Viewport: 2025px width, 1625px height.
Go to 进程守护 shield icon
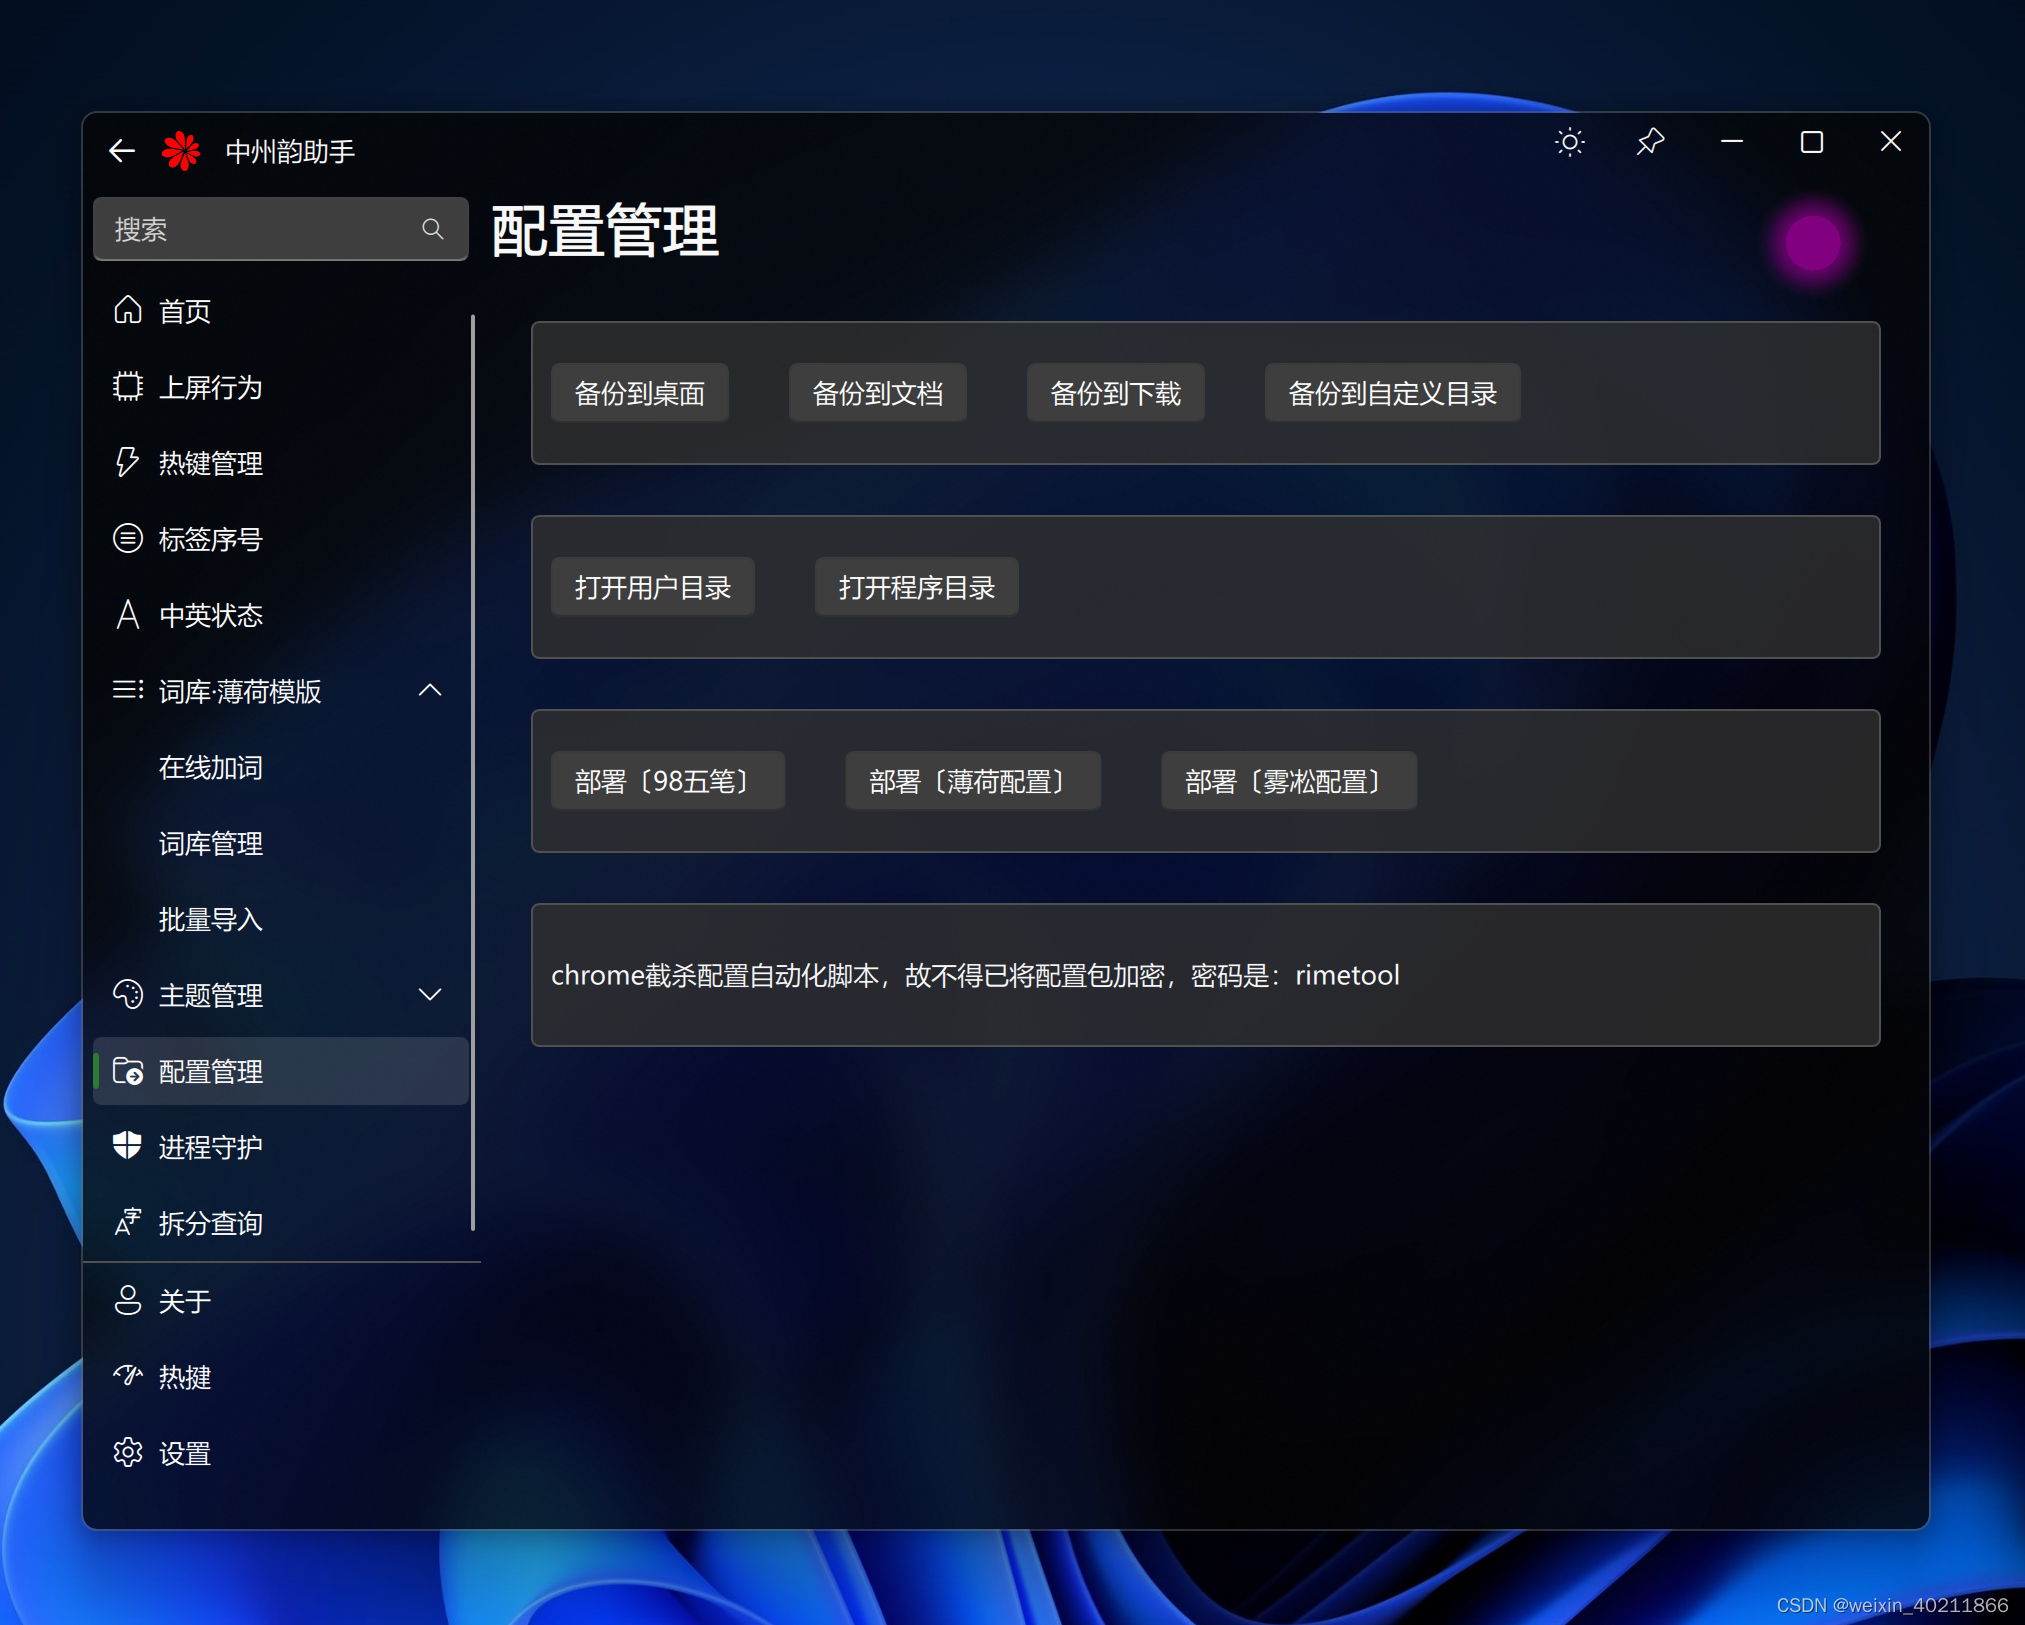(x=128, y=1147)
